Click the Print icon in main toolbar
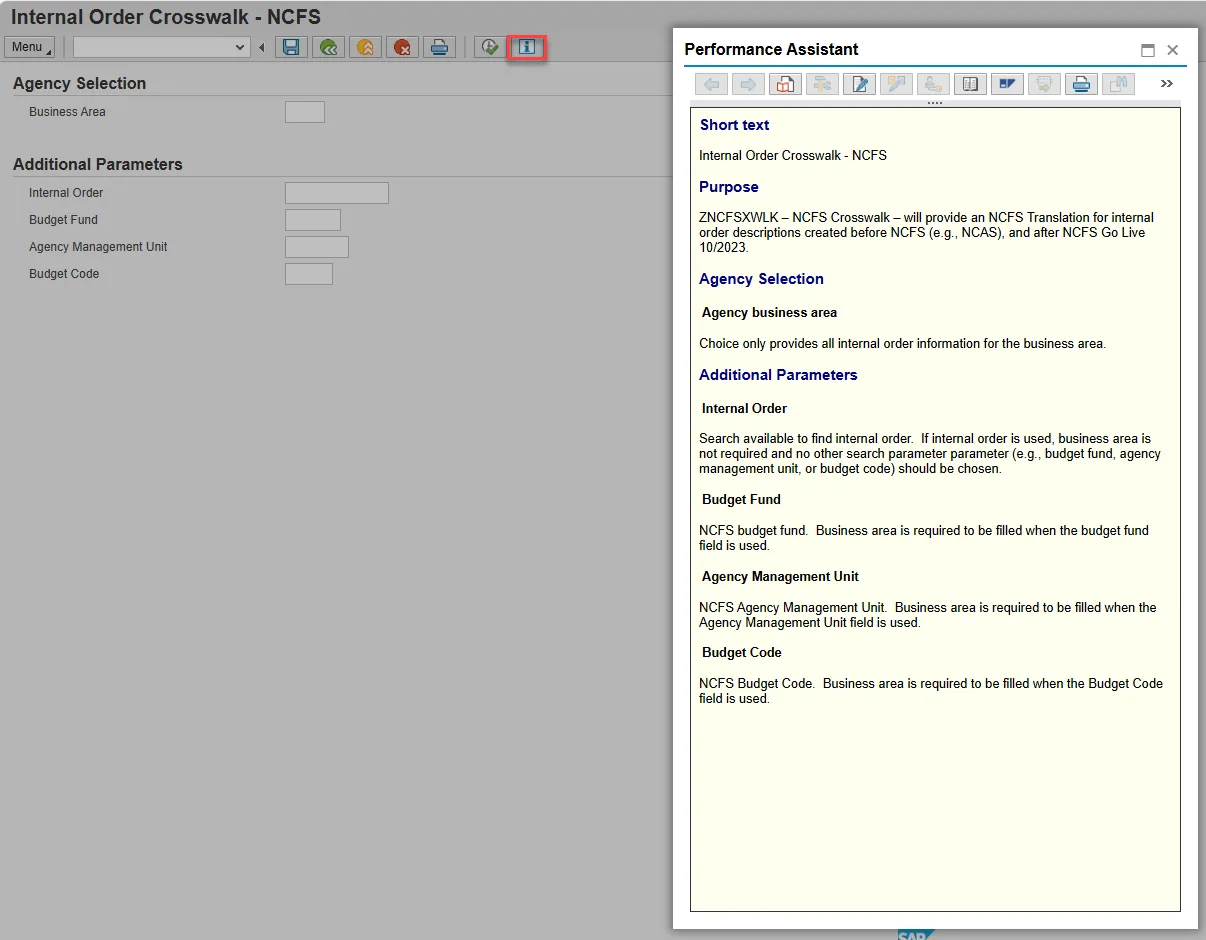 pos(439,47)
